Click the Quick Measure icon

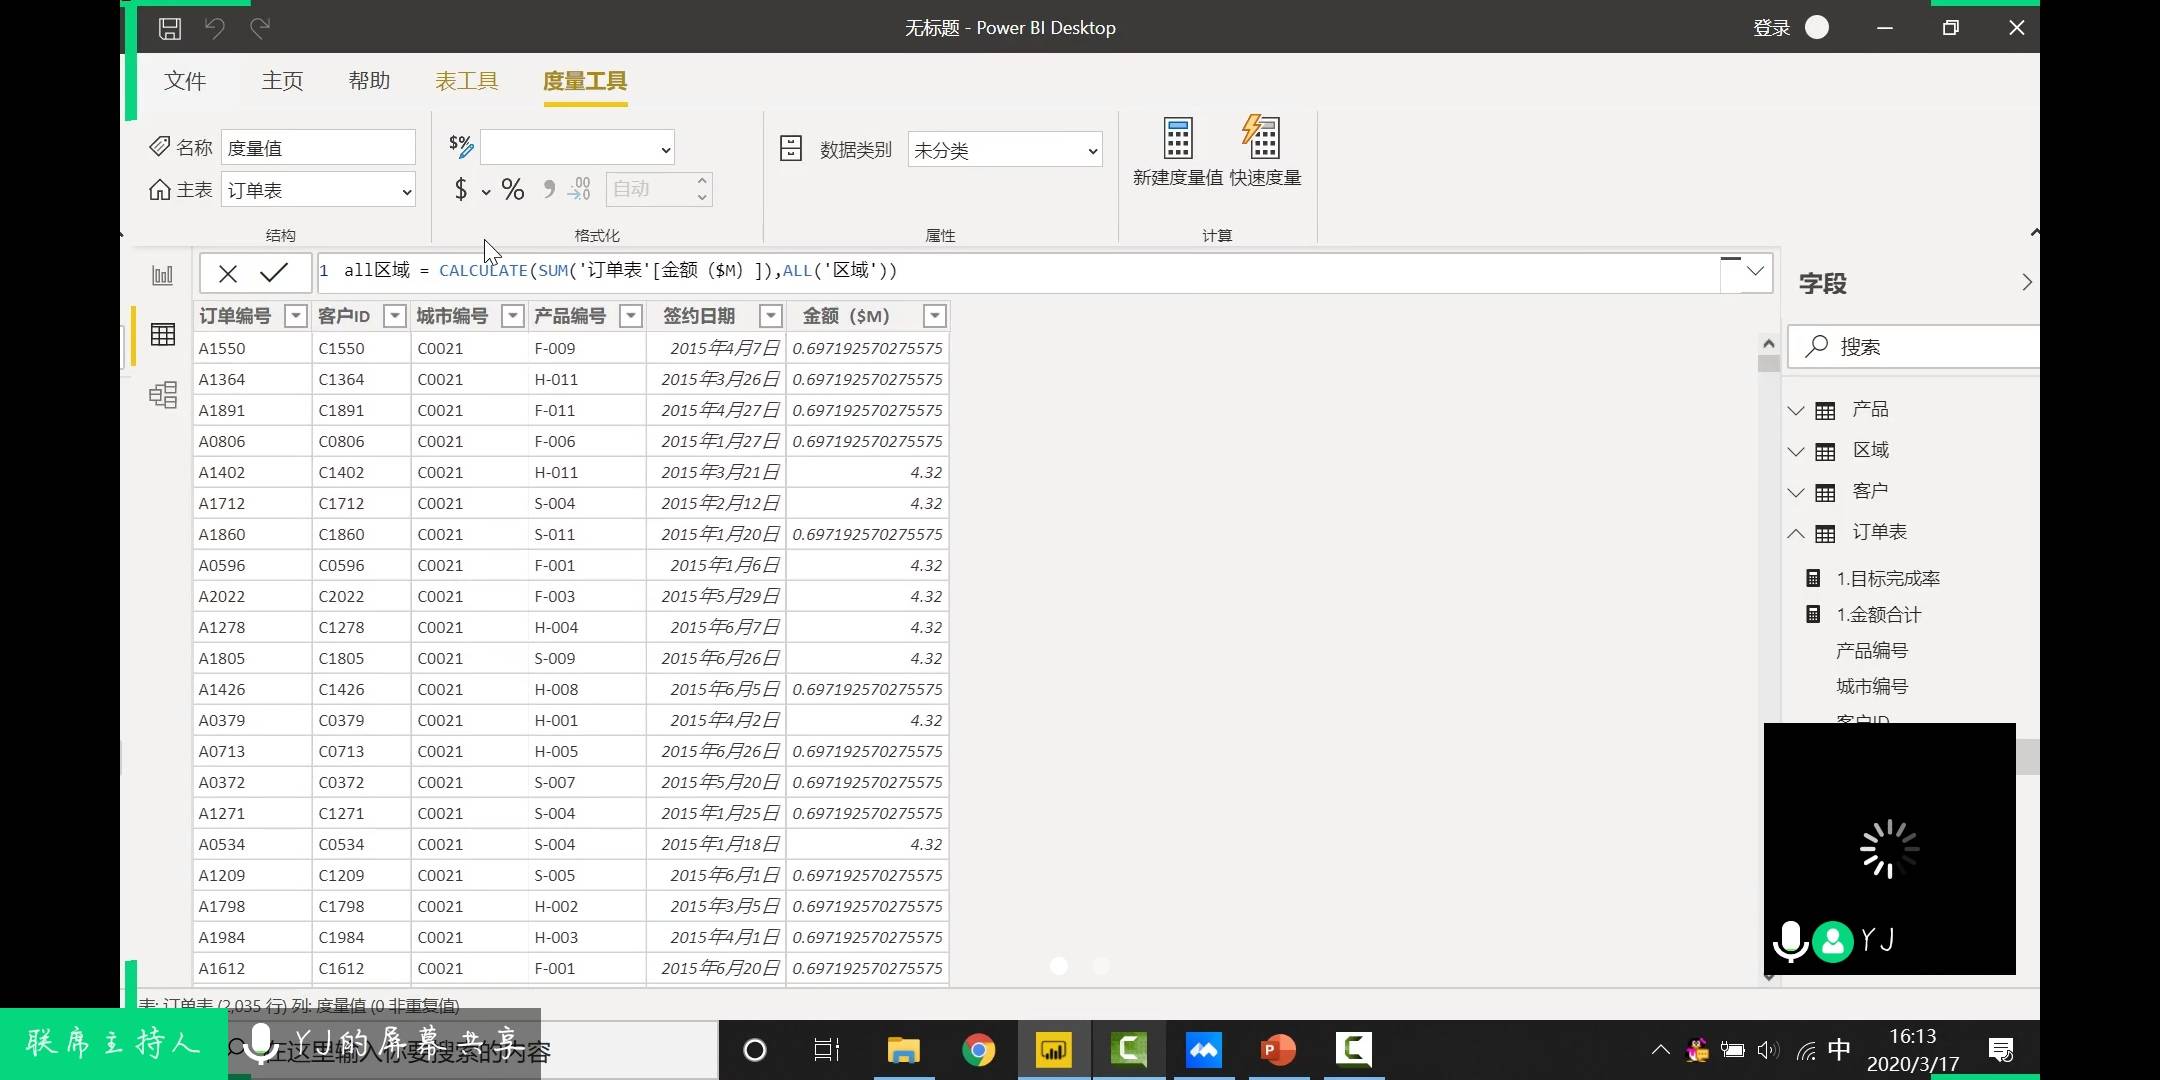[x=1263, y=139]
